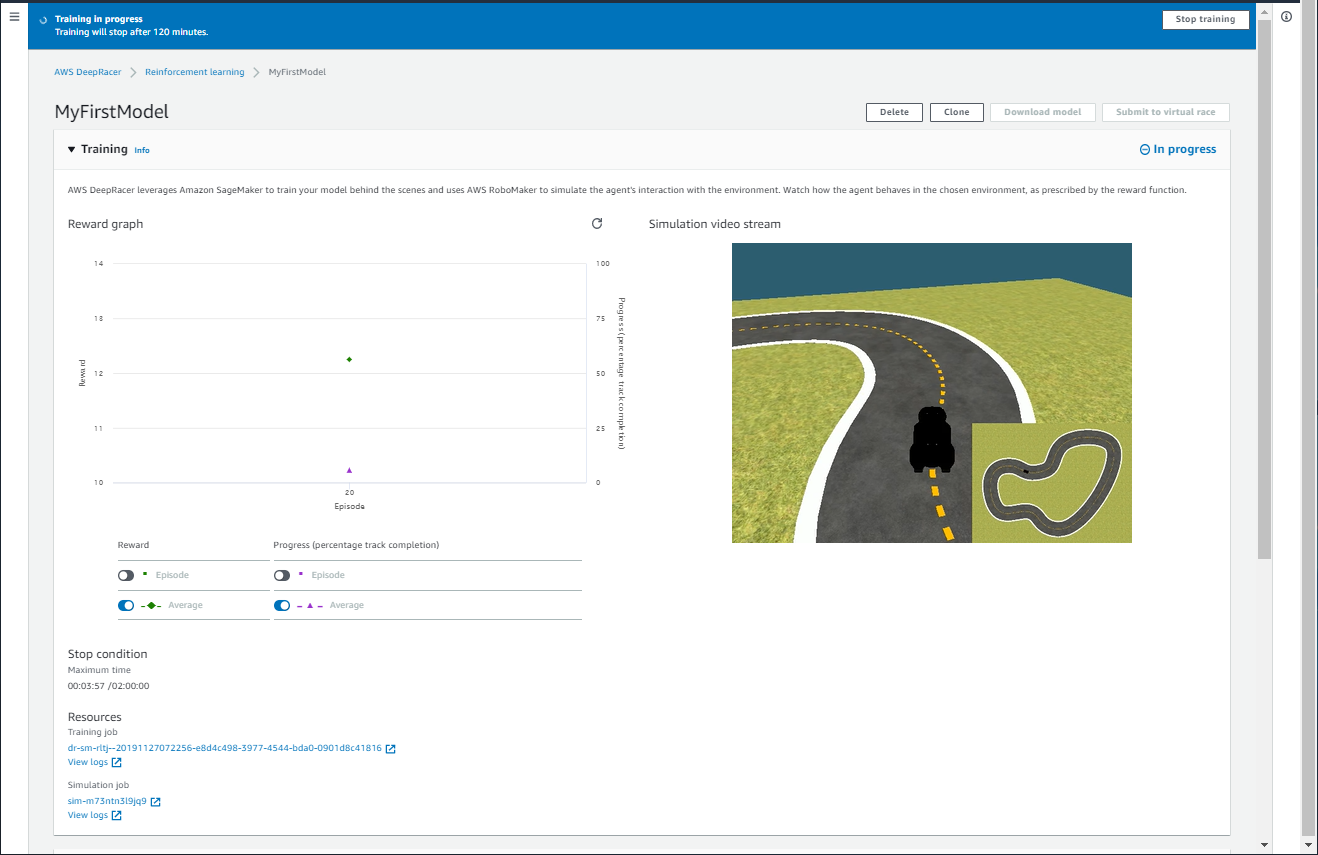Open external link icon beside simulation job ID
This screenshot has height=855, width=1318.
click(x=156, y=802)
